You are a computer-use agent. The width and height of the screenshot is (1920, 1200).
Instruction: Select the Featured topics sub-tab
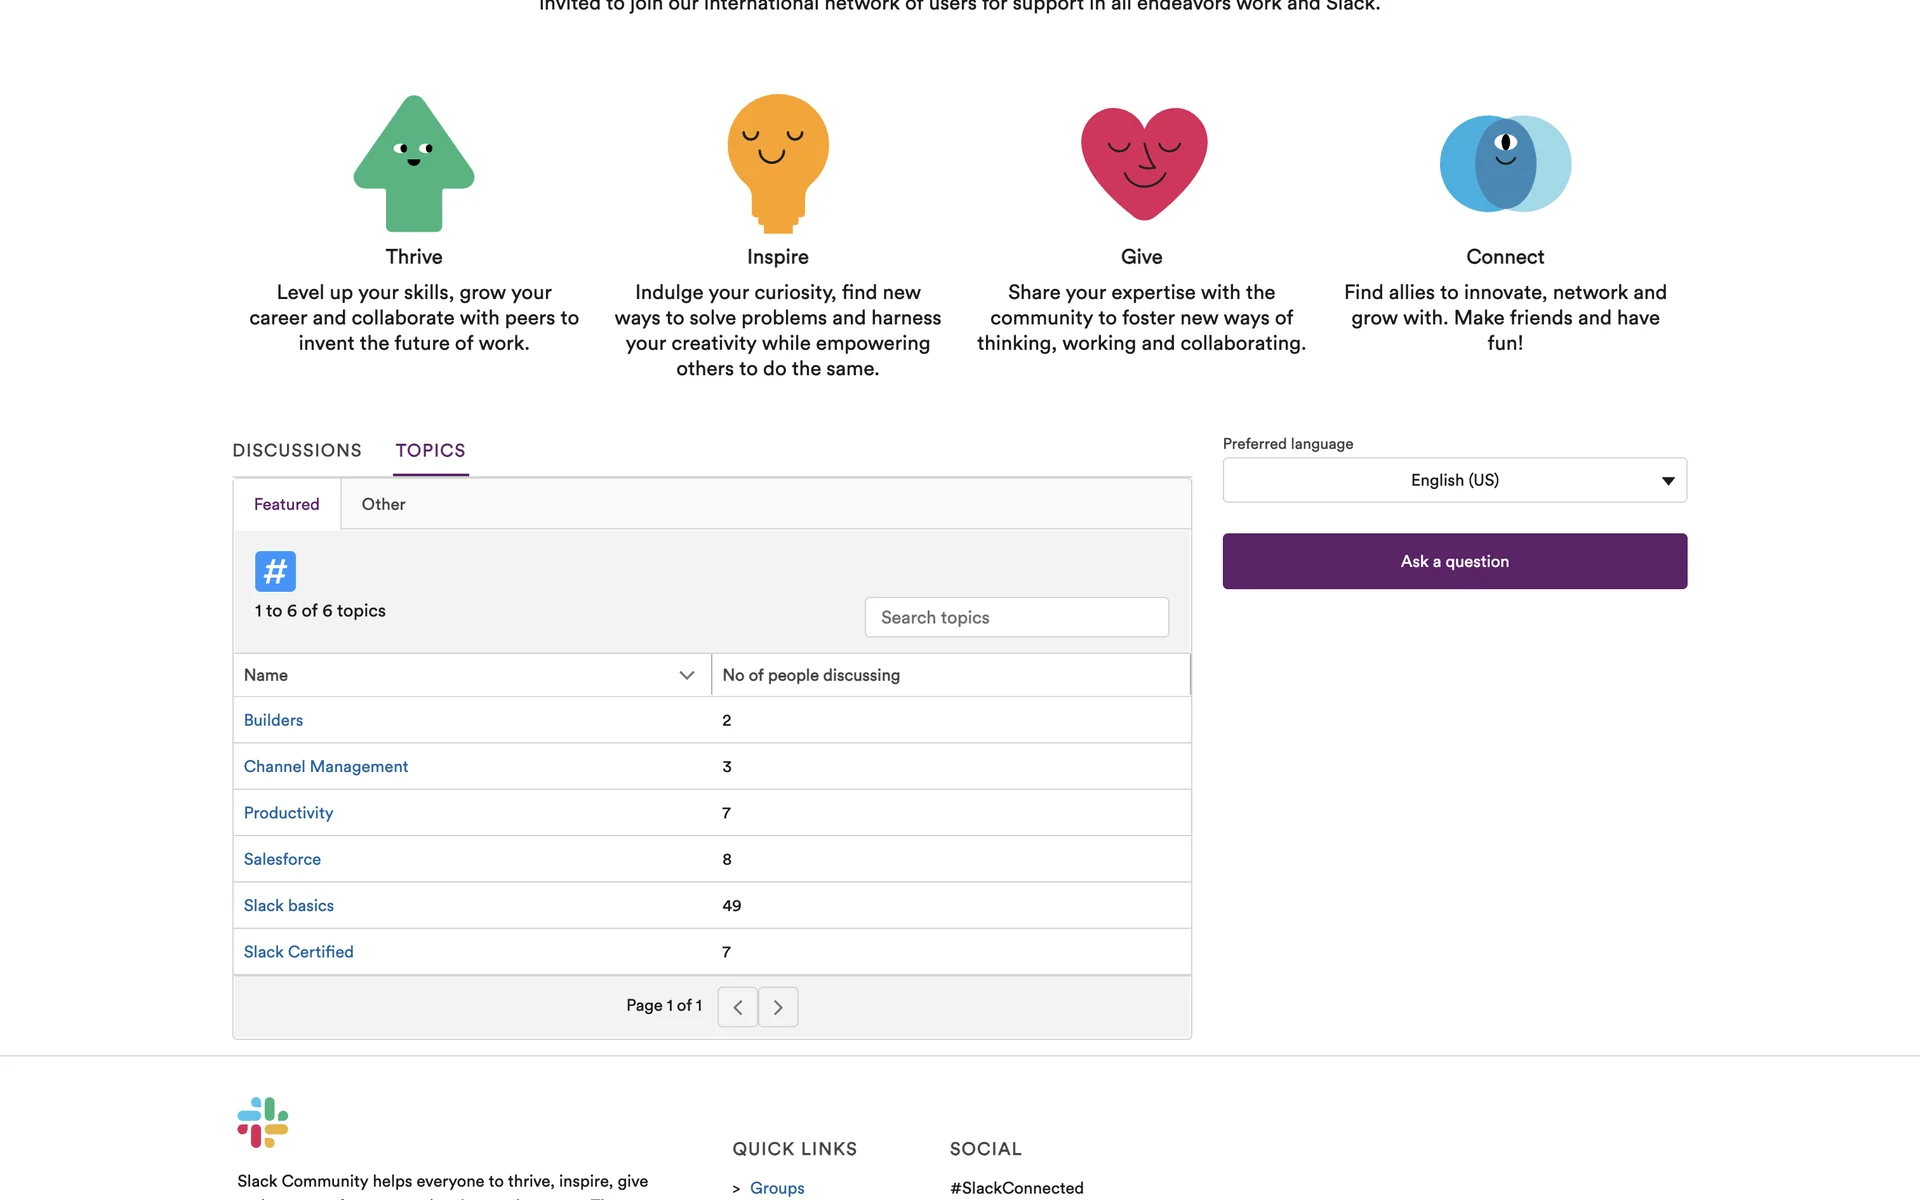(x=286, y=504)
